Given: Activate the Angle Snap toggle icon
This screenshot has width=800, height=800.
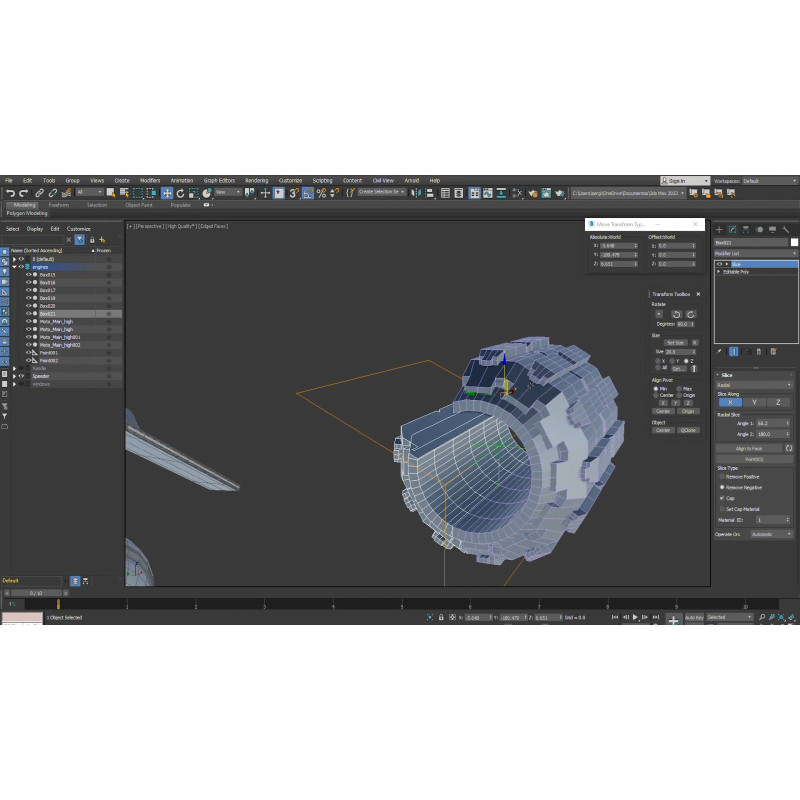Looking at the screenshot, I should tap(308, 192).
